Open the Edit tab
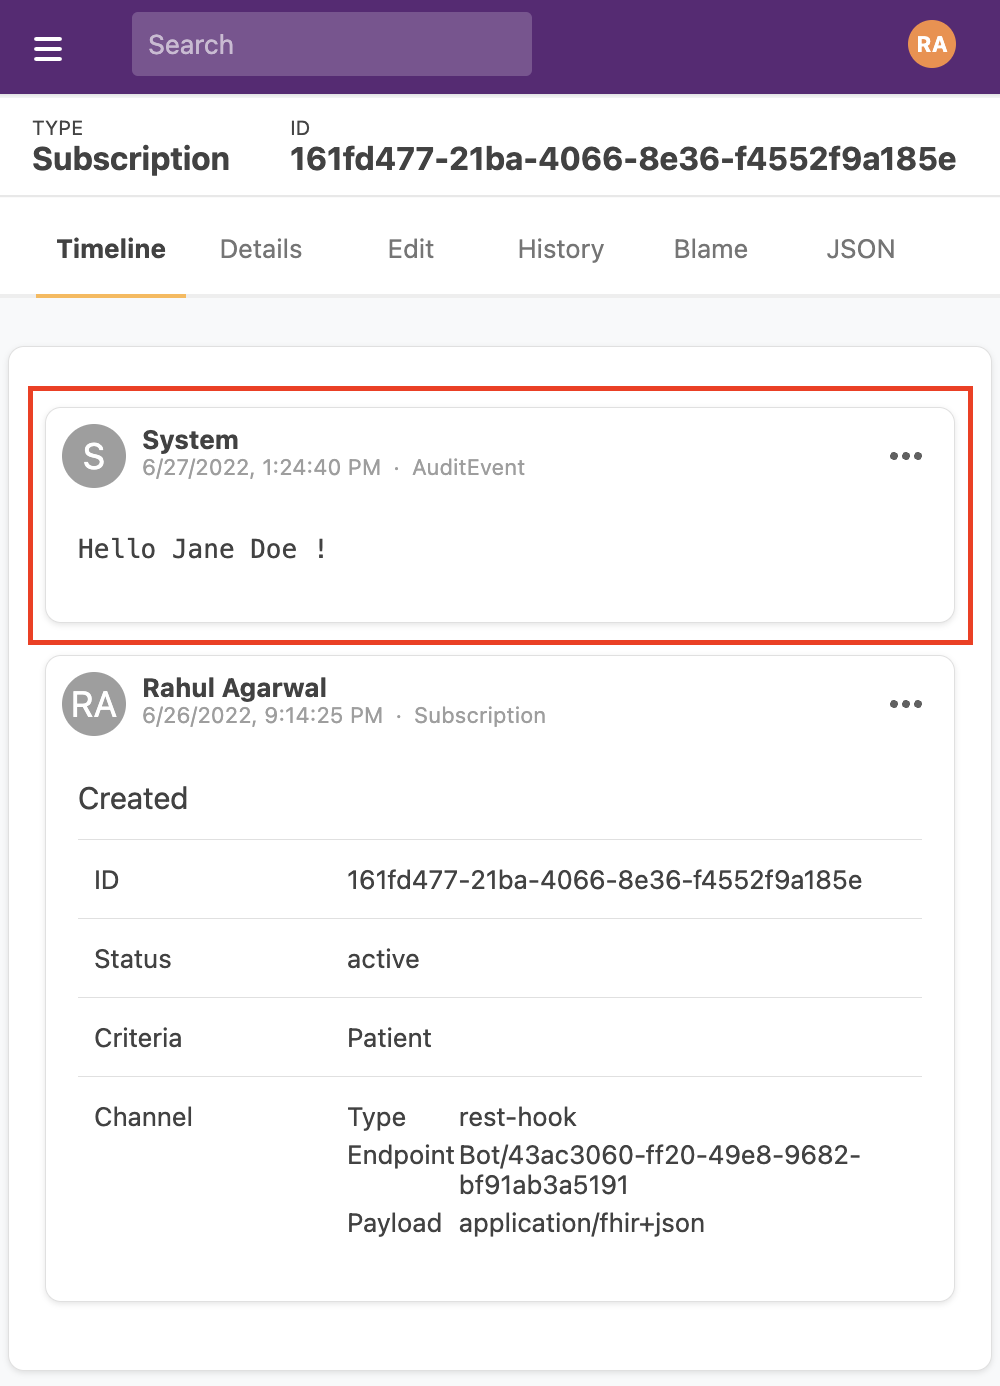Screen dimensions: 1000x1386 click(410, 249)
